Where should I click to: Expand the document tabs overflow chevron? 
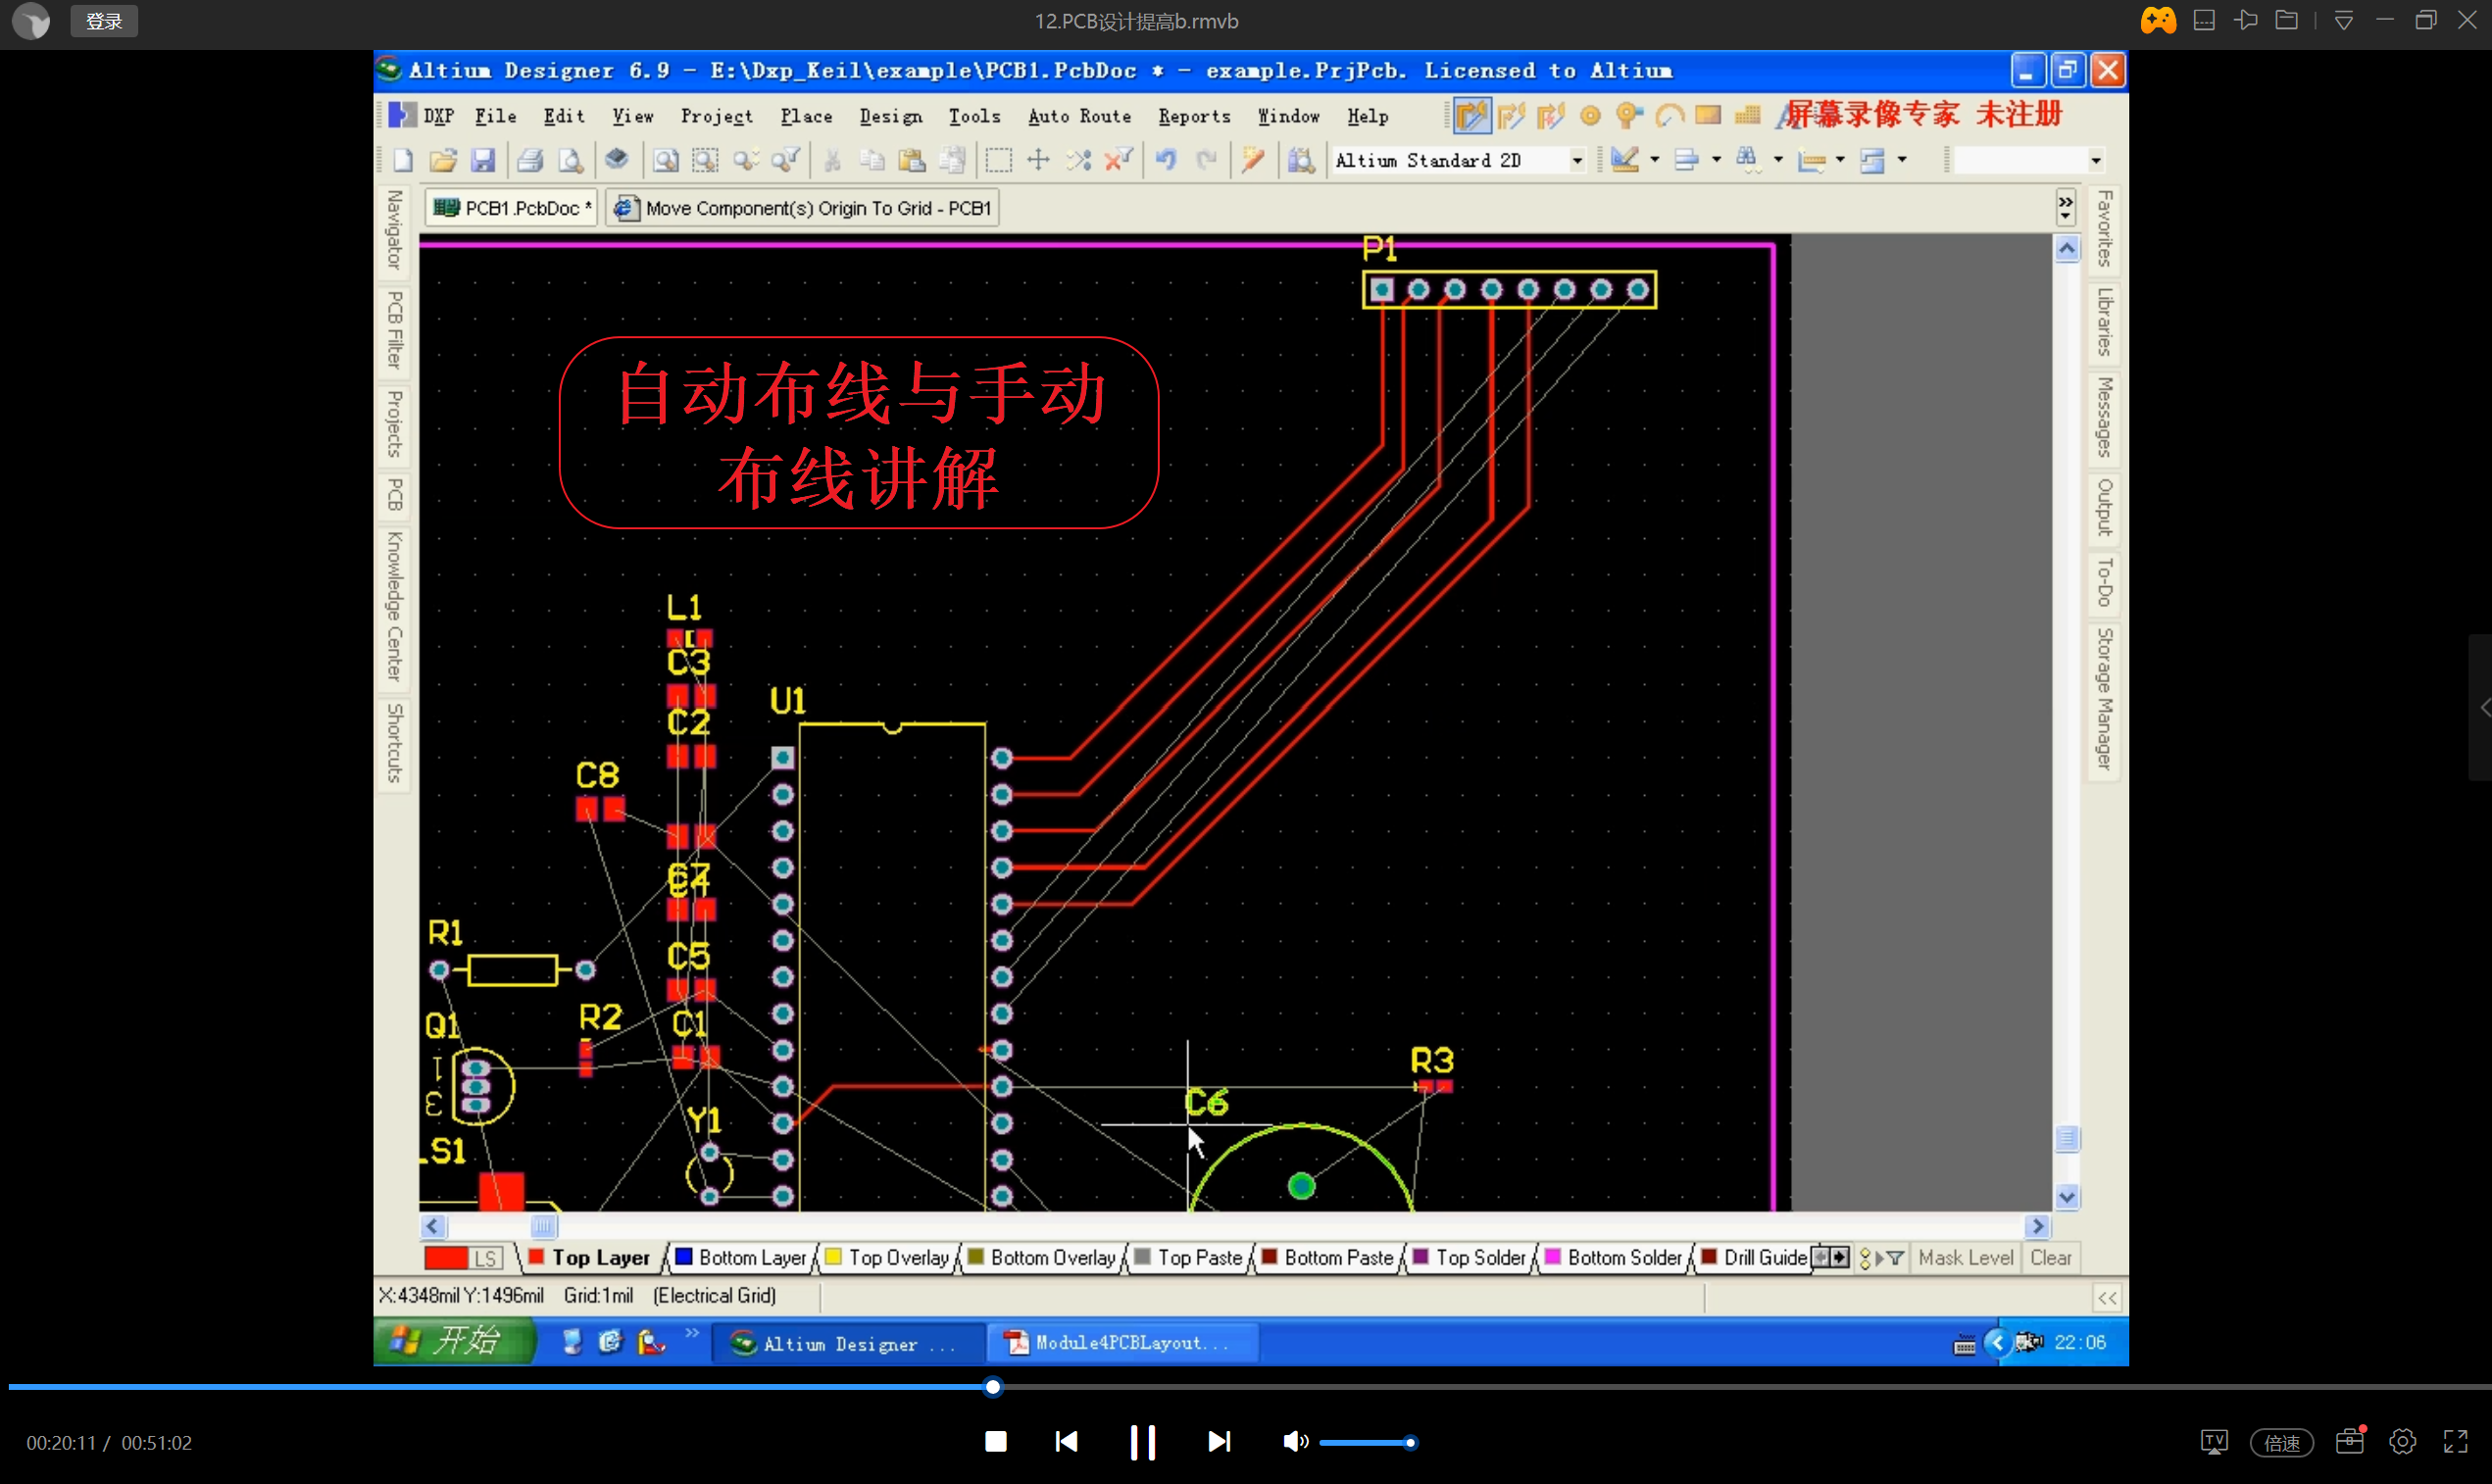click(x=2065, y=208)
